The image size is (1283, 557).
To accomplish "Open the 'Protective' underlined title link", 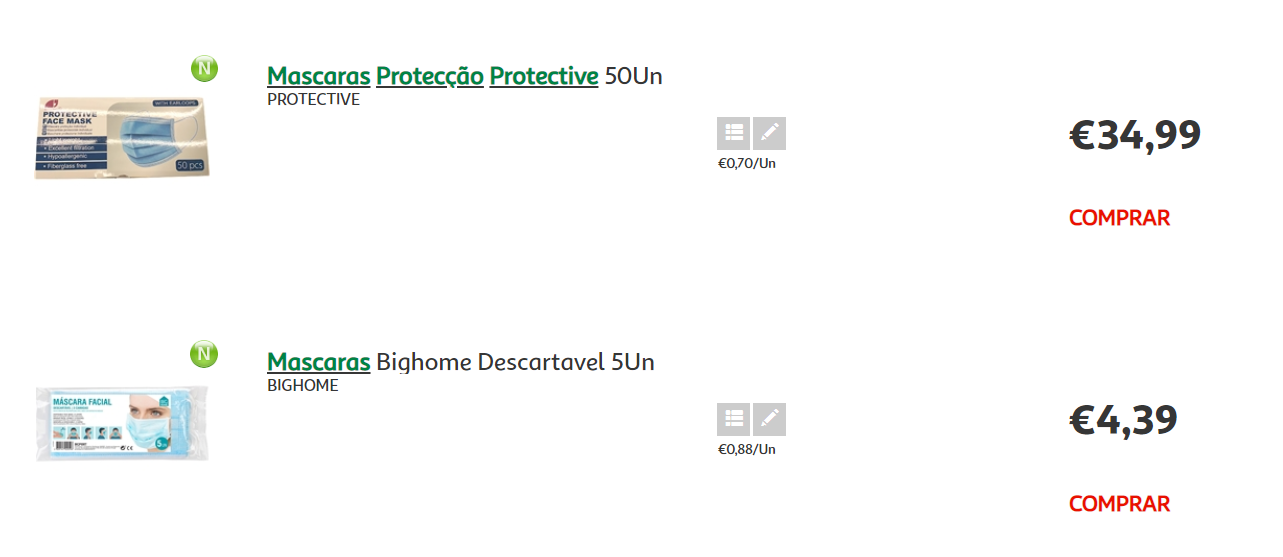I will pos(544,76).
